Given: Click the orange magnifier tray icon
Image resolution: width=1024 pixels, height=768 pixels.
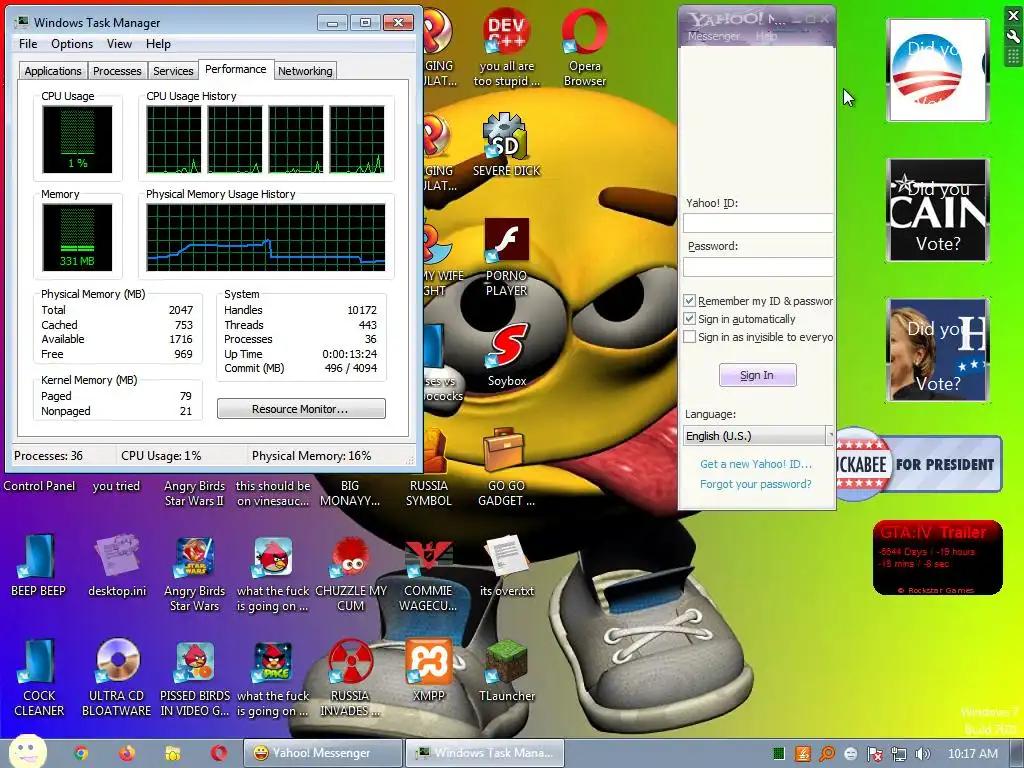Looking at the screenshot, I should click(827, 754).
